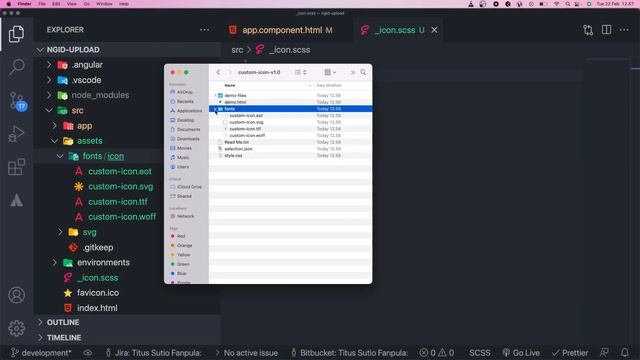This screenshot has height=360, width=640.
Task: Open Source Control with 17 changes badge
Action: tap(17, 100)
